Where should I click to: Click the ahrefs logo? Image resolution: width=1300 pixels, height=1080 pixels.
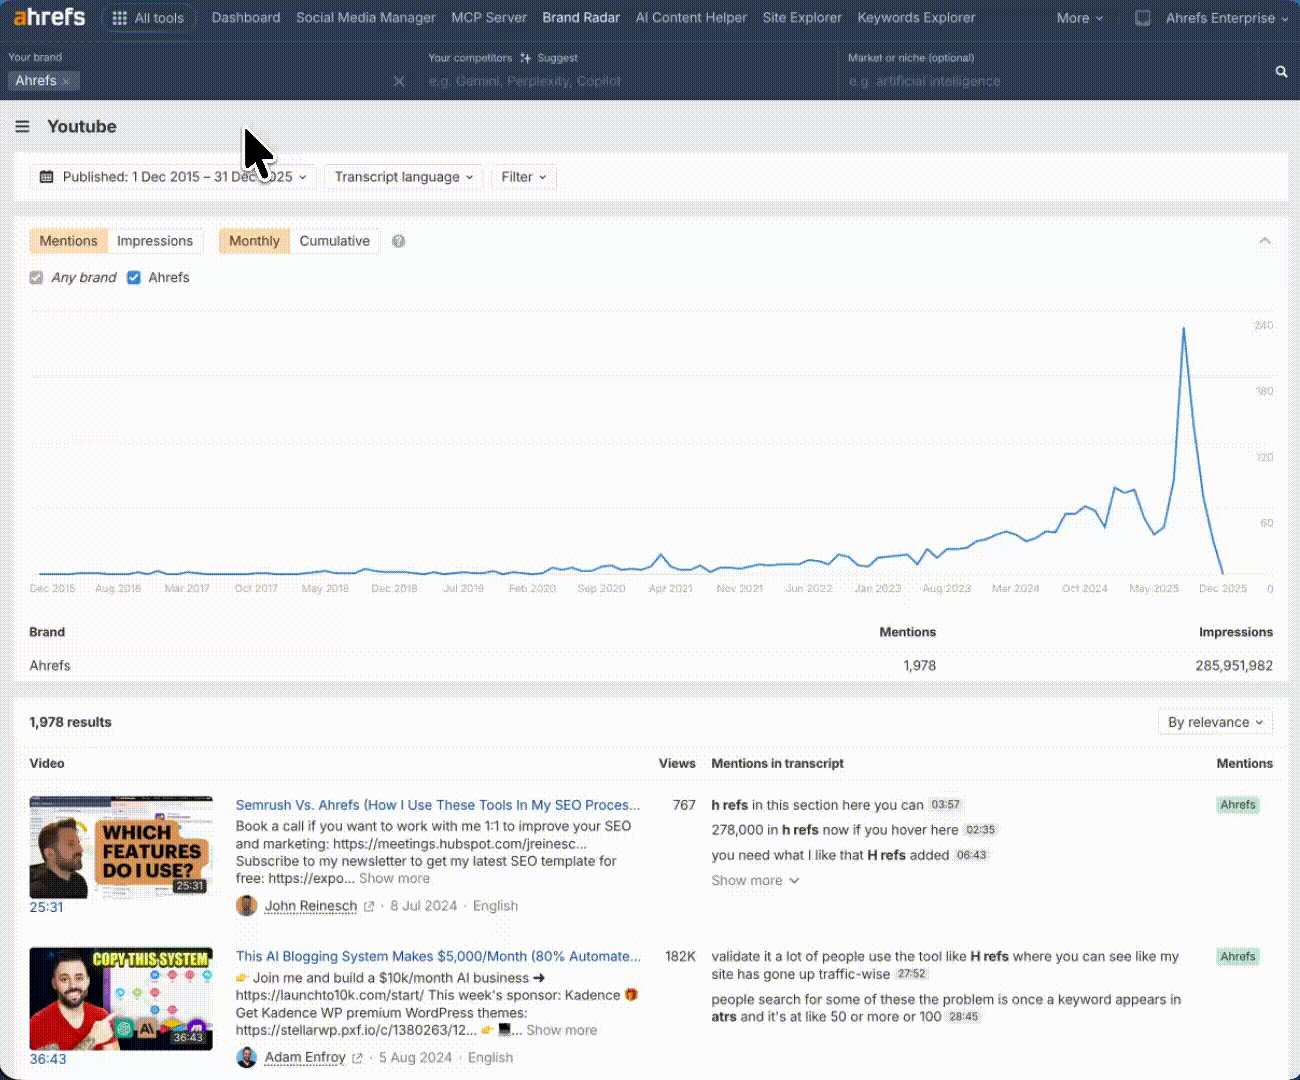[49, 16]
